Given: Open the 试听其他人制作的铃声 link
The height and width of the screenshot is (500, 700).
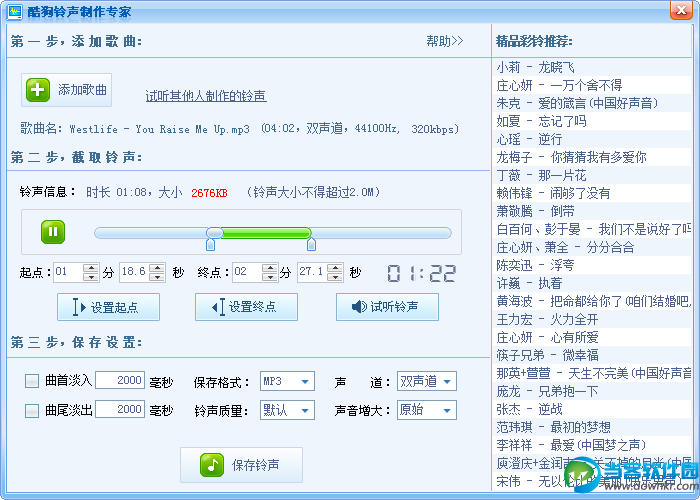Looking at the screenshot, I should point(206,96).
